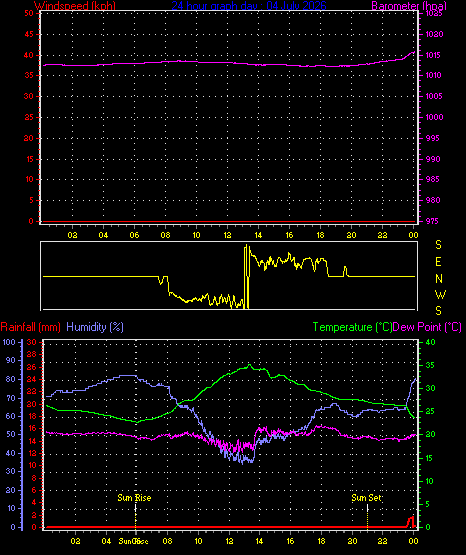Click 40 on the green temperature axis

tap(430, 342)
